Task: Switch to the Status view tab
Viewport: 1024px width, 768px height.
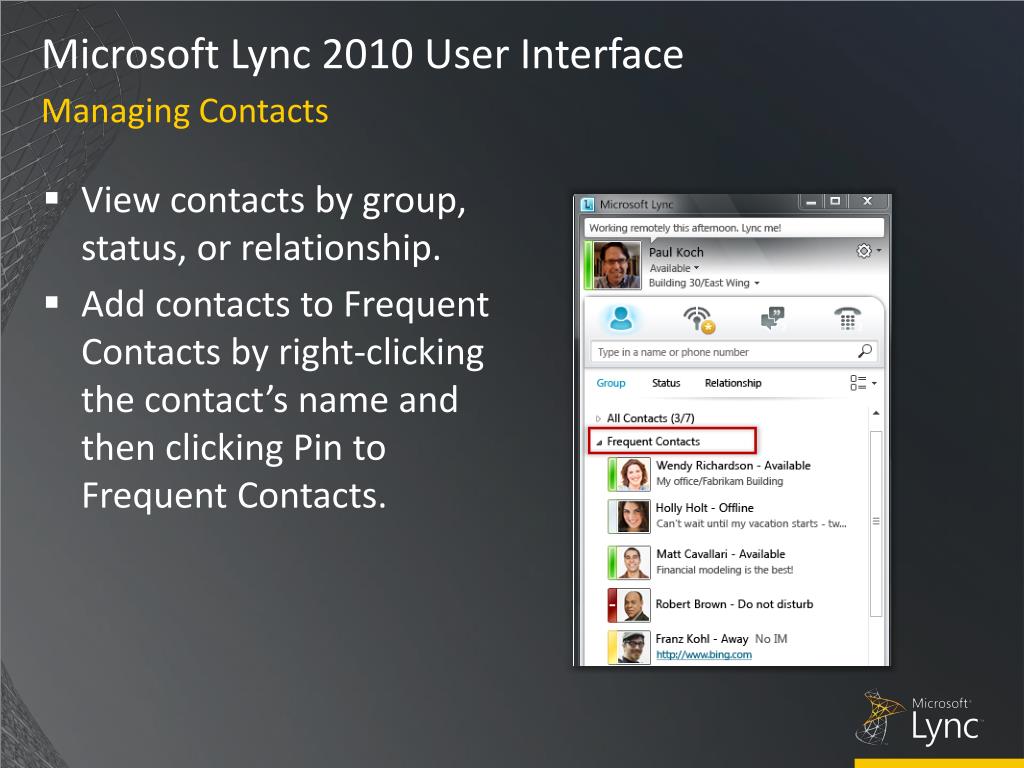Action: [x=666, y=383]
